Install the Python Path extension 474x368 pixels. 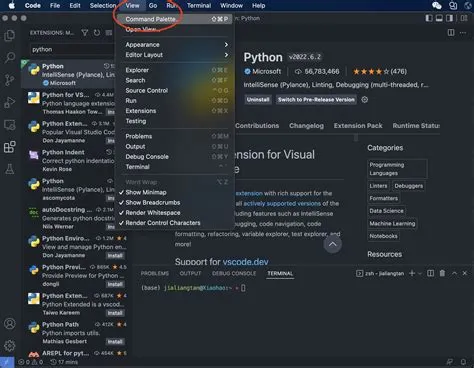(x=115, y=342)
